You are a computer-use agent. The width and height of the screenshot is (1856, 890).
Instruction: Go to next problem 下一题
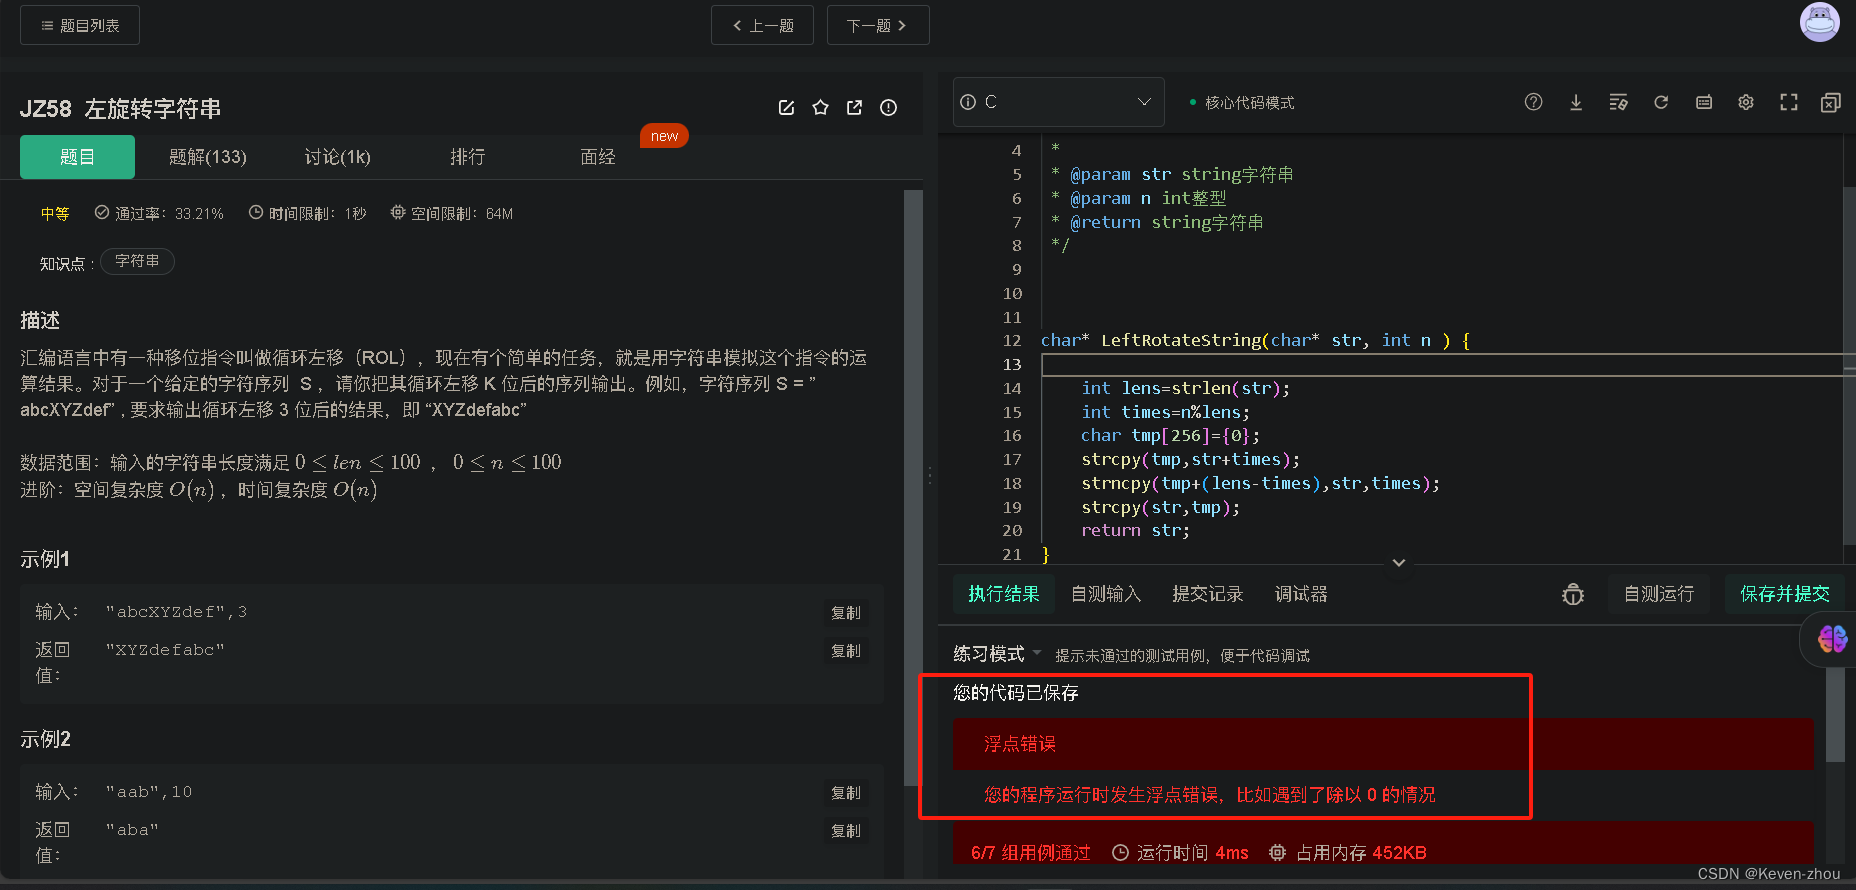click(878, 25)
